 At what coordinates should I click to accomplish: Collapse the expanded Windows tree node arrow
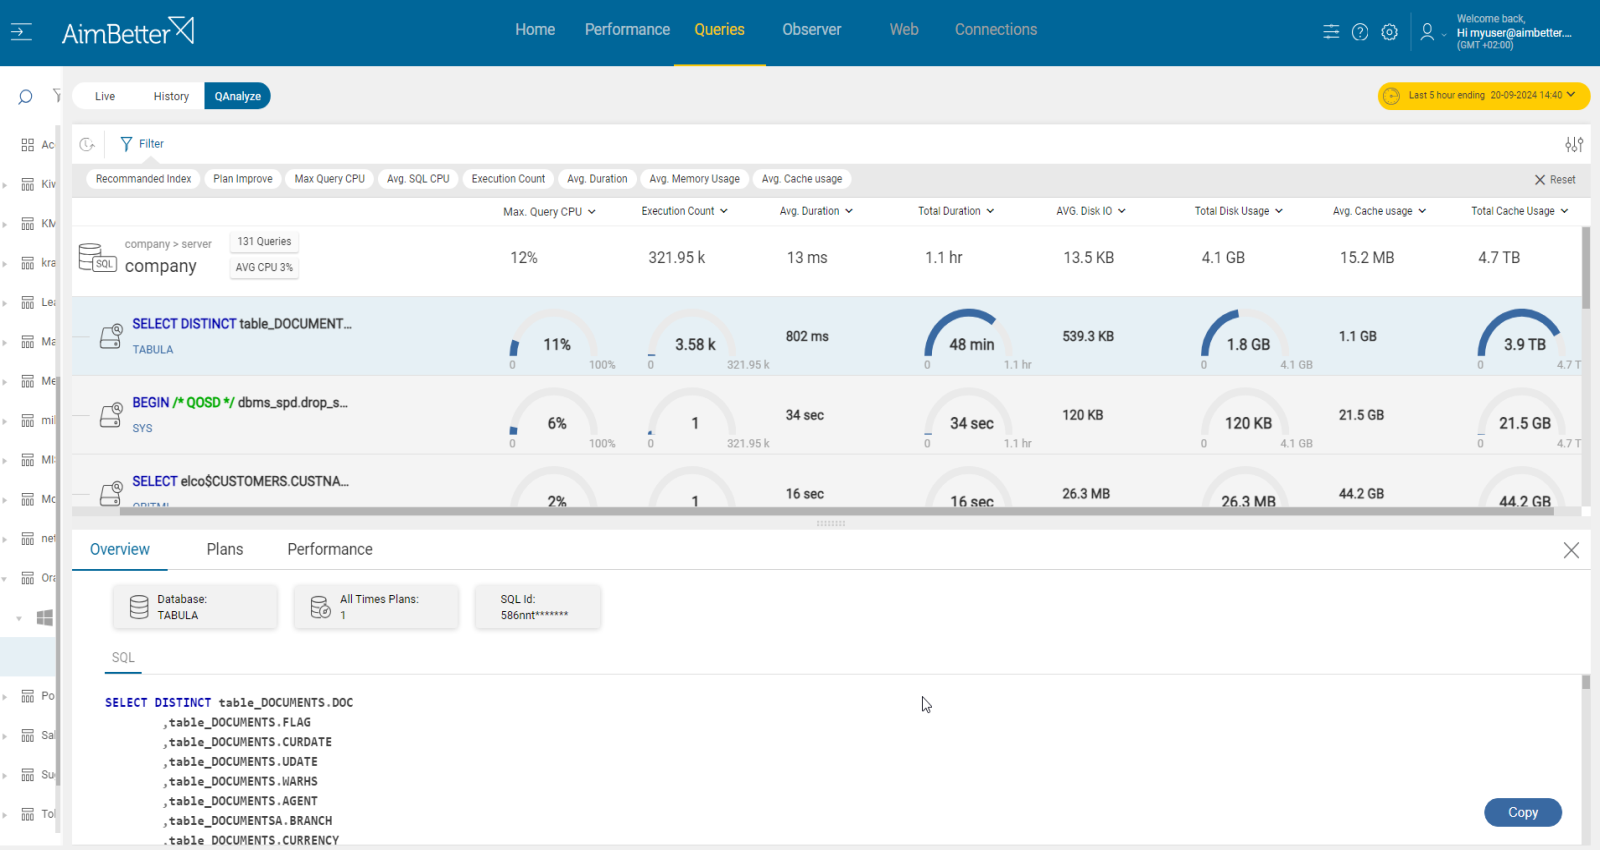tap(19, 618)
